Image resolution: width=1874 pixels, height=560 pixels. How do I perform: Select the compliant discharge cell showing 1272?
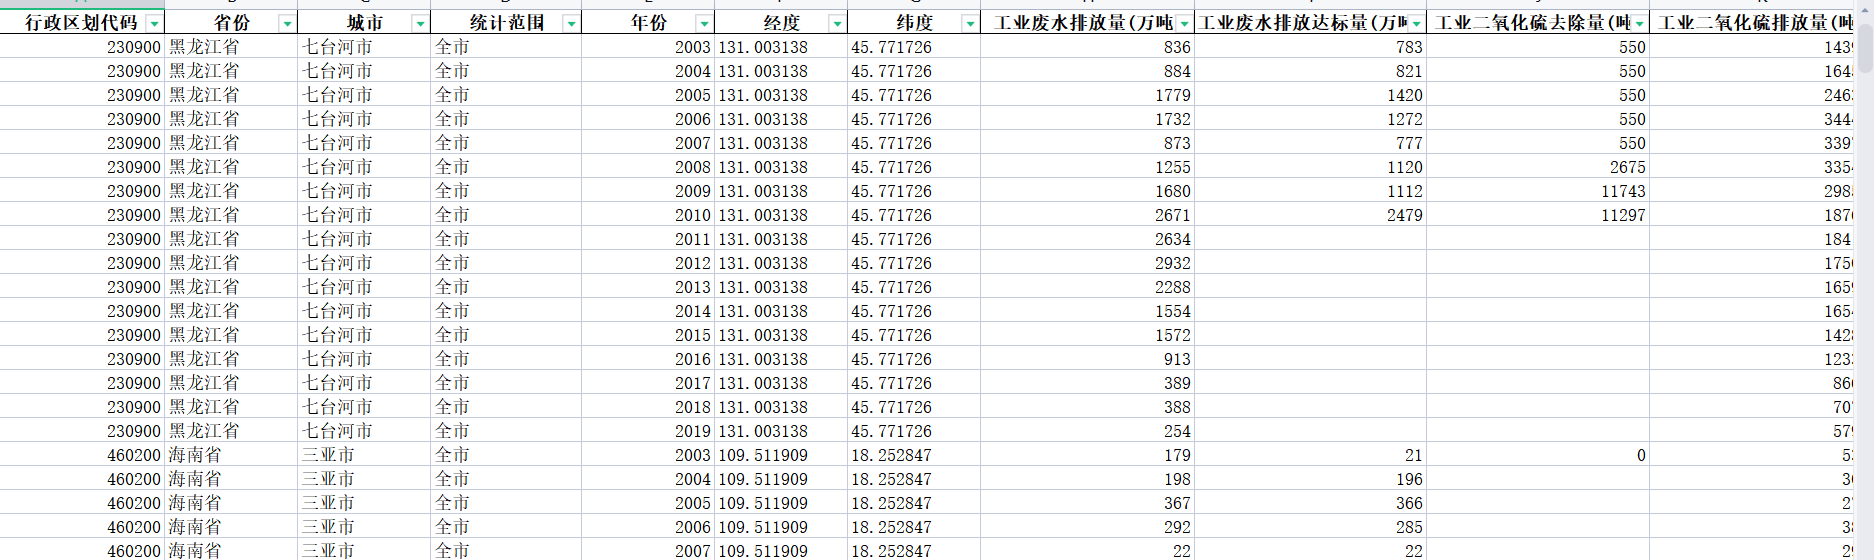tap(1310, 119)
